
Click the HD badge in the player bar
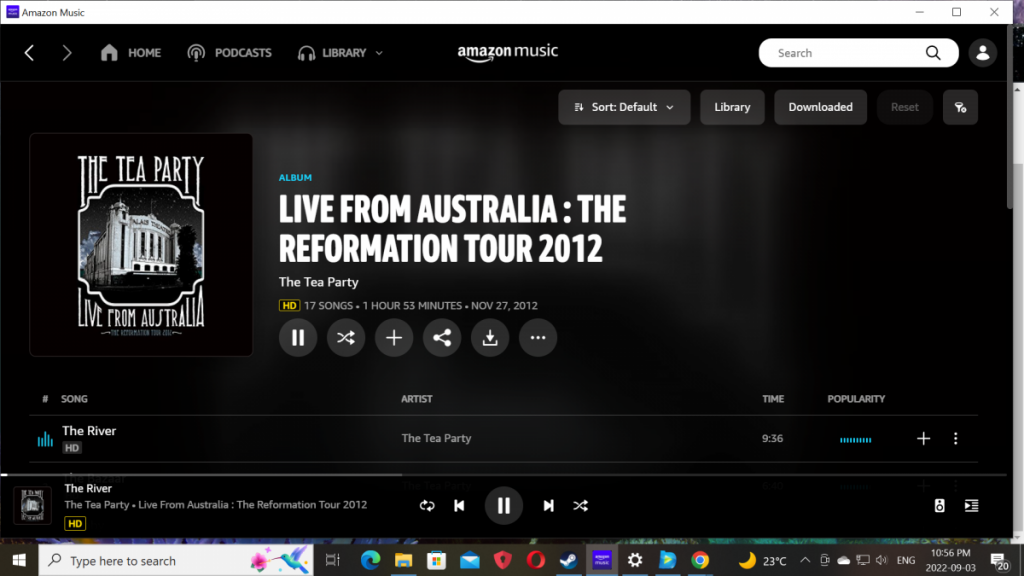coord(75,524)
